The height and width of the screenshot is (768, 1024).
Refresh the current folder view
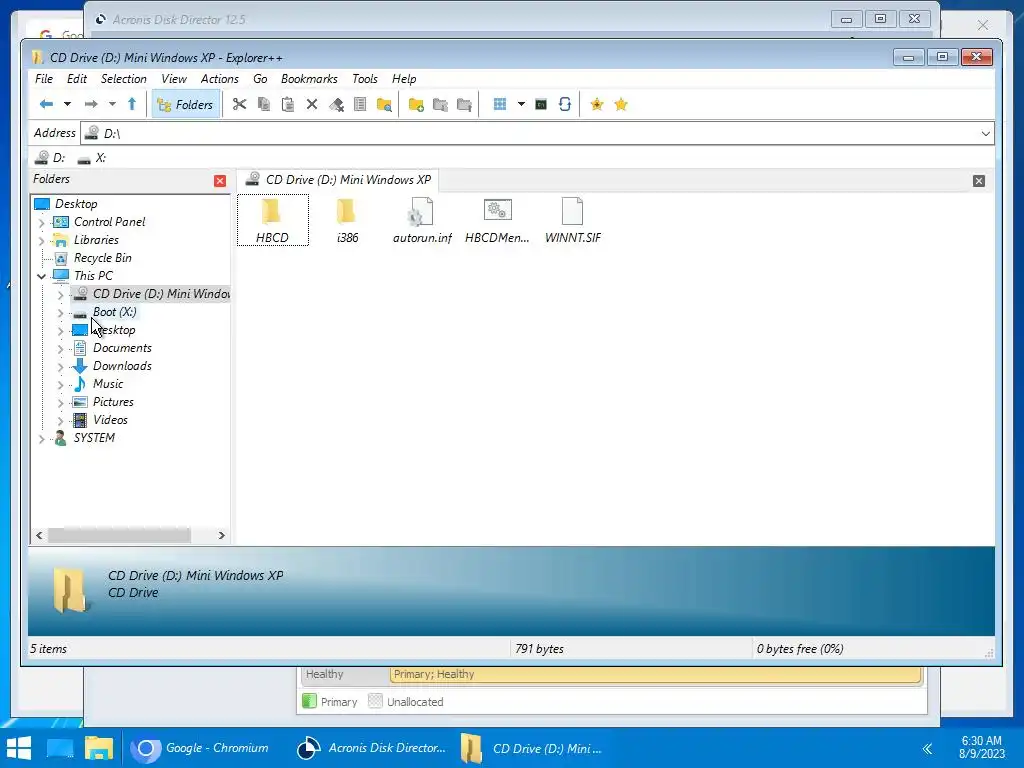click(x=565, y=104)
